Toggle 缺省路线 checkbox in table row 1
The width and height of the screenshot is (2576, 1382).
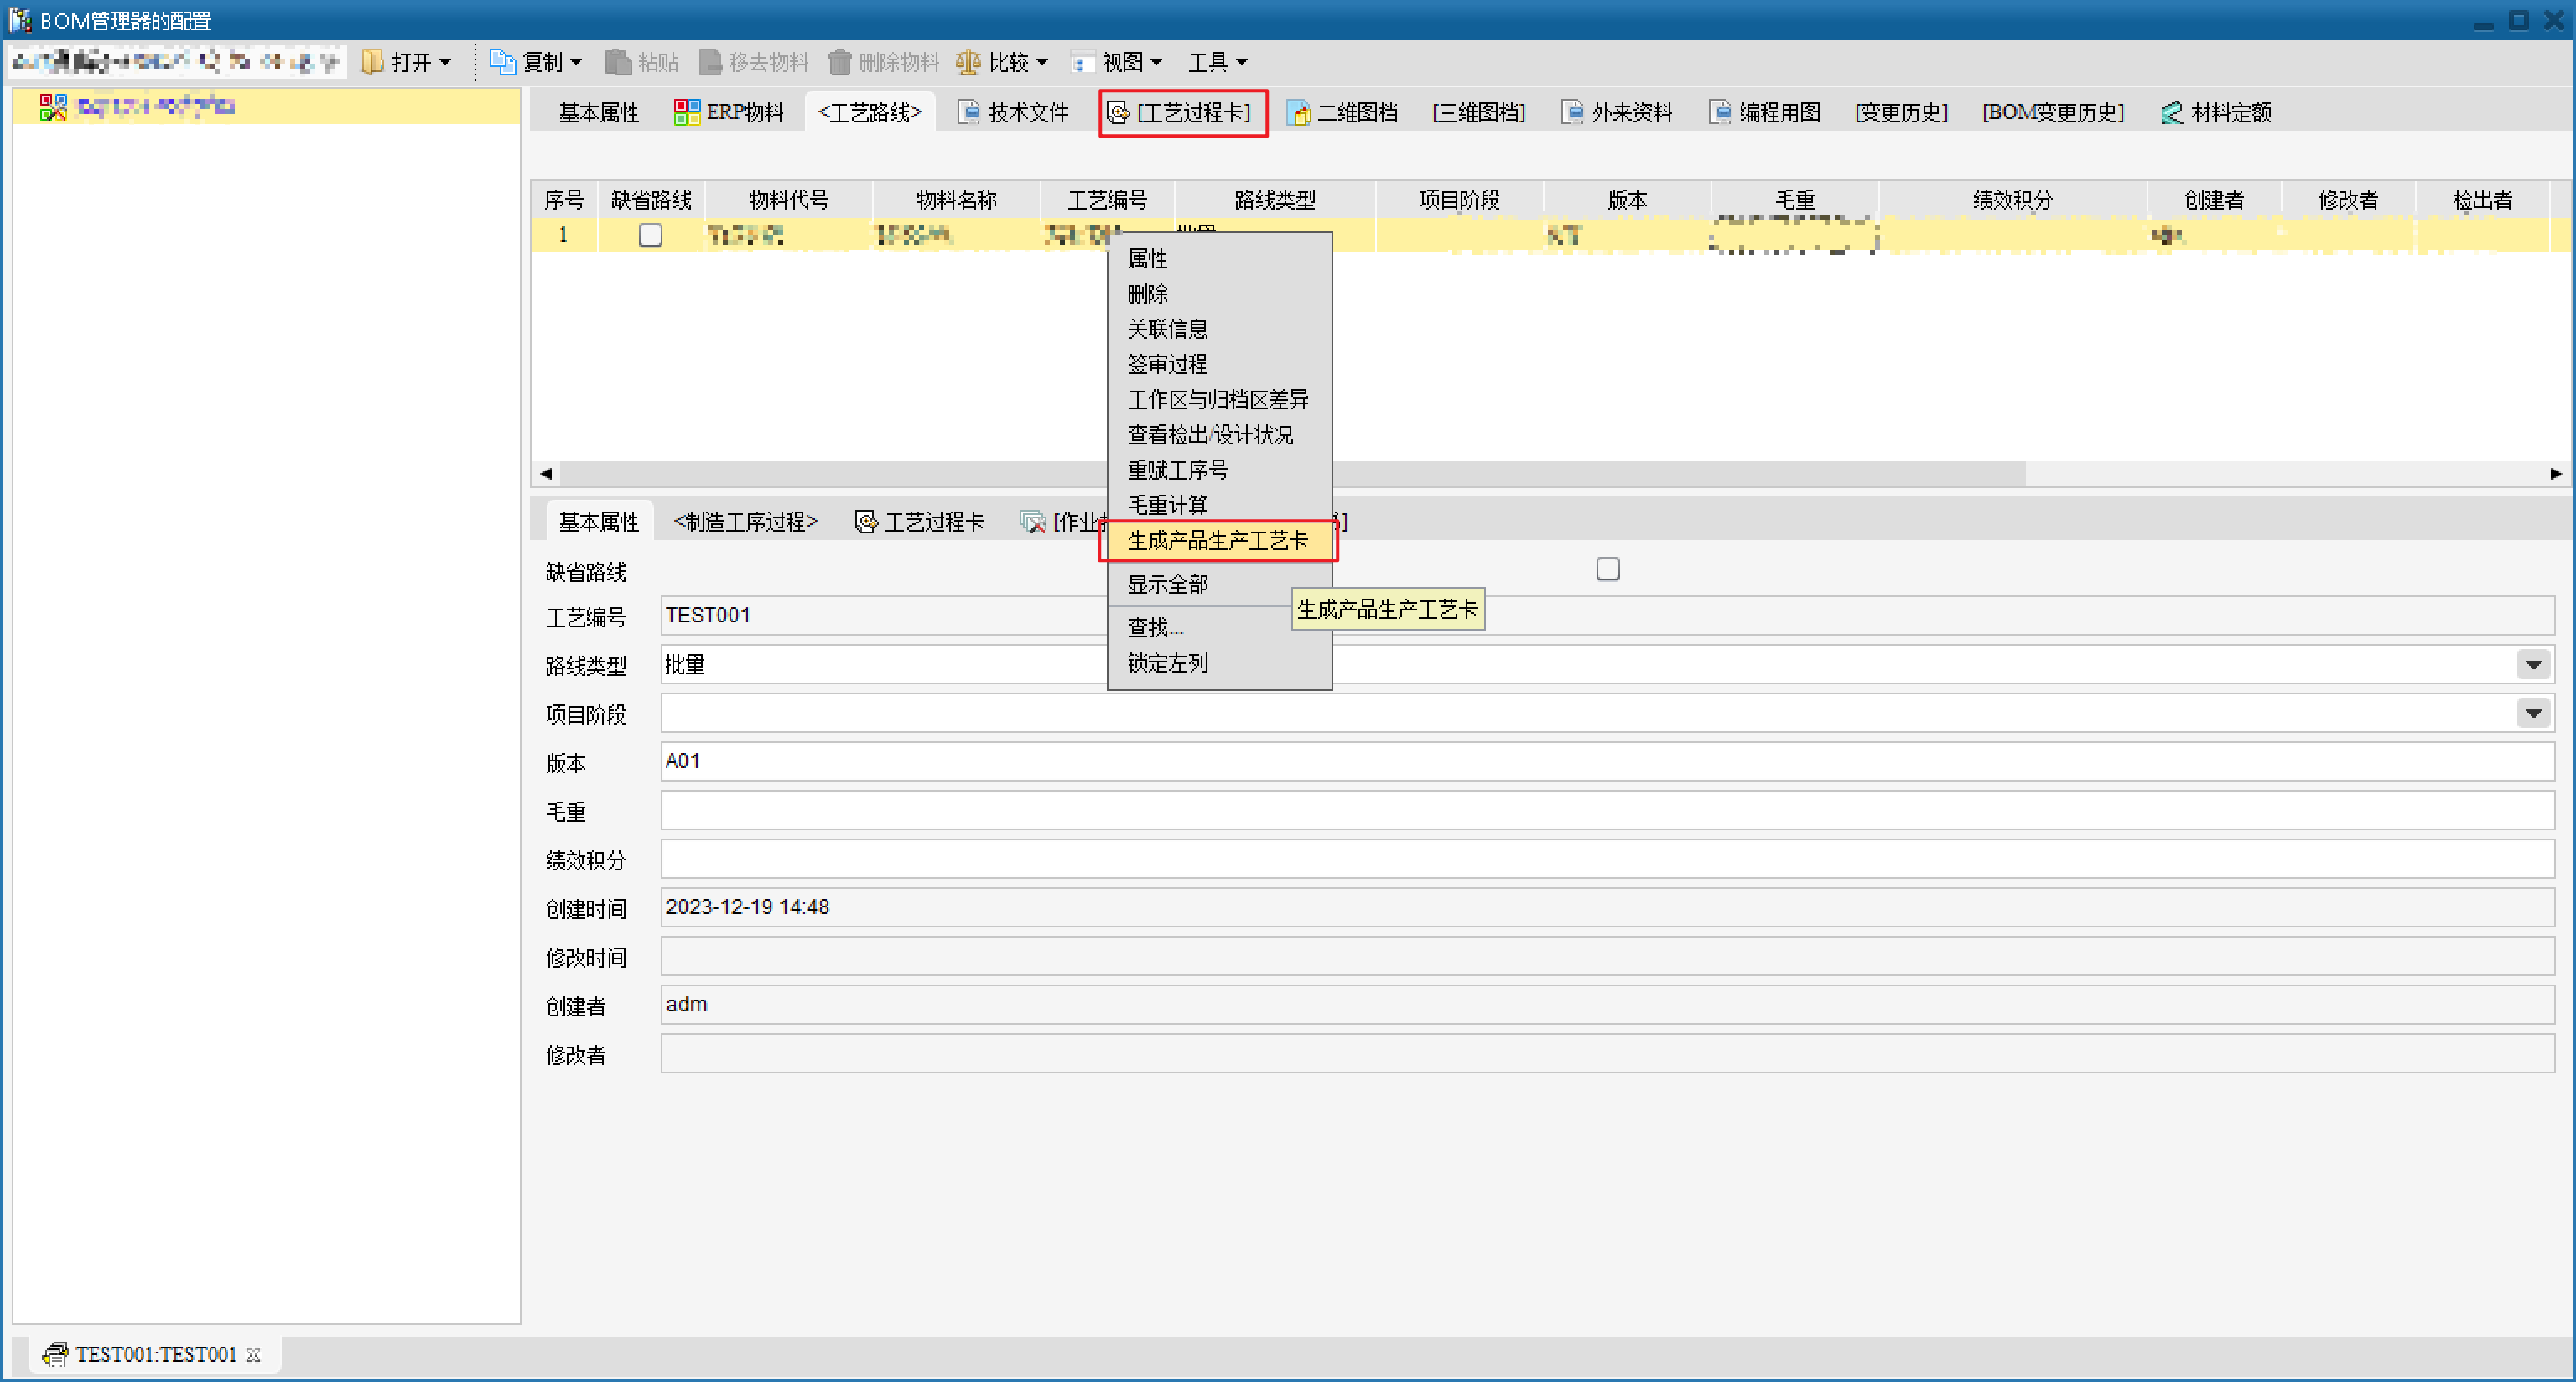(650, 235)
